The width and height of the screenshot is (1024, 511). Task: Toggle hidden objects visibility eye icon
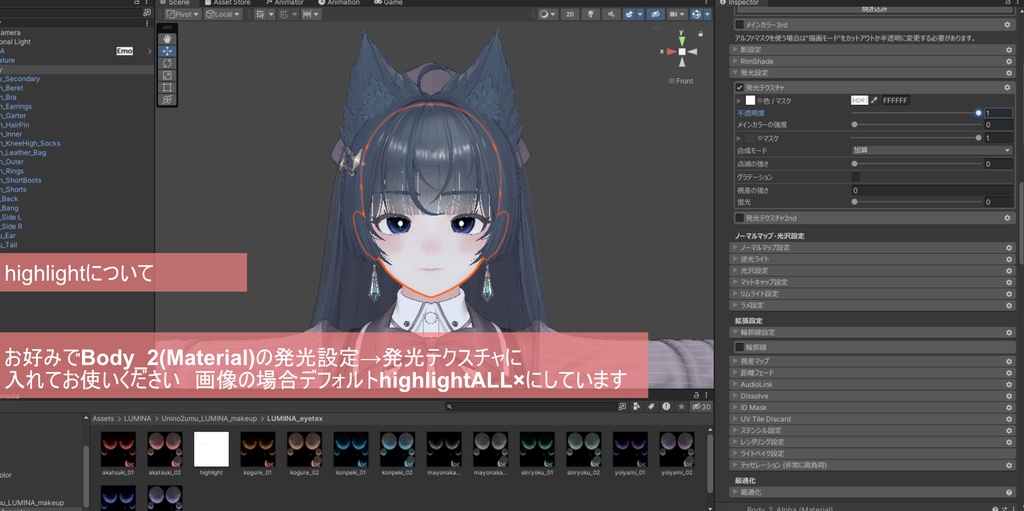coord(655,14)
